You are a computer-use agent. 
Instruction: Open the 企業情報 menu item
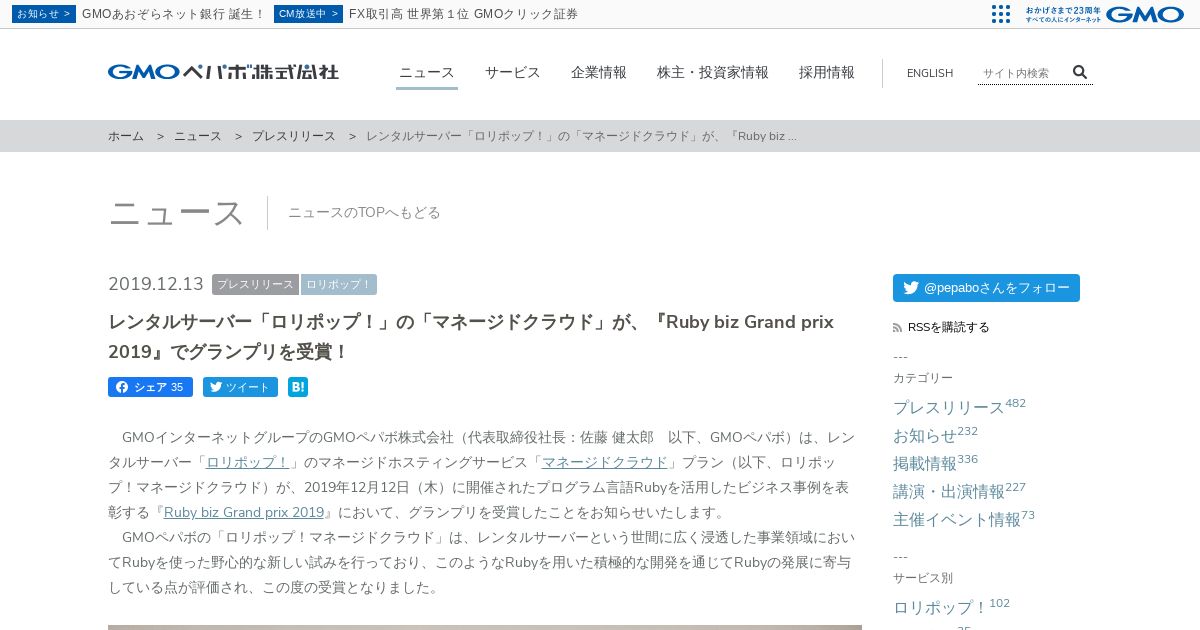tap(599, 72)
